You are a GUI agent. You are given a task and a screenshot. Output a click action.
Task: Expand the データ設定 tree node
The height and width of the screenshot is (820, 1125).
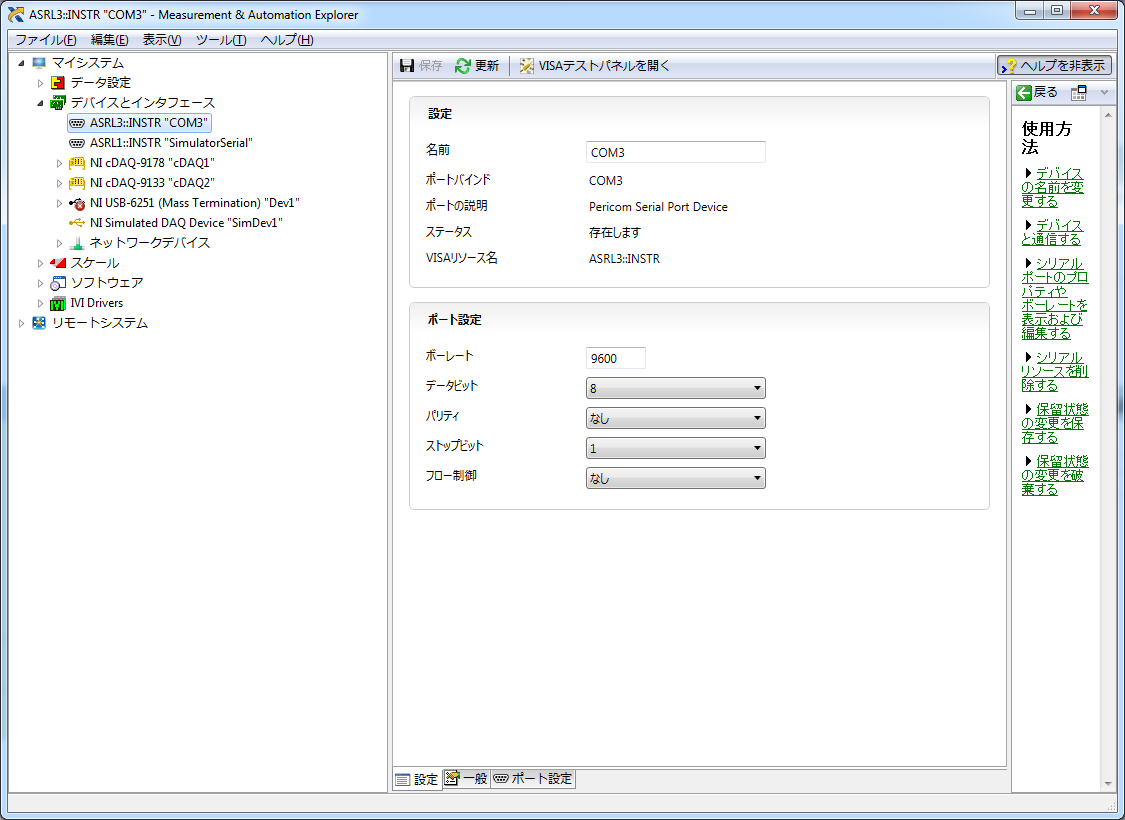[x=40, y=83]
